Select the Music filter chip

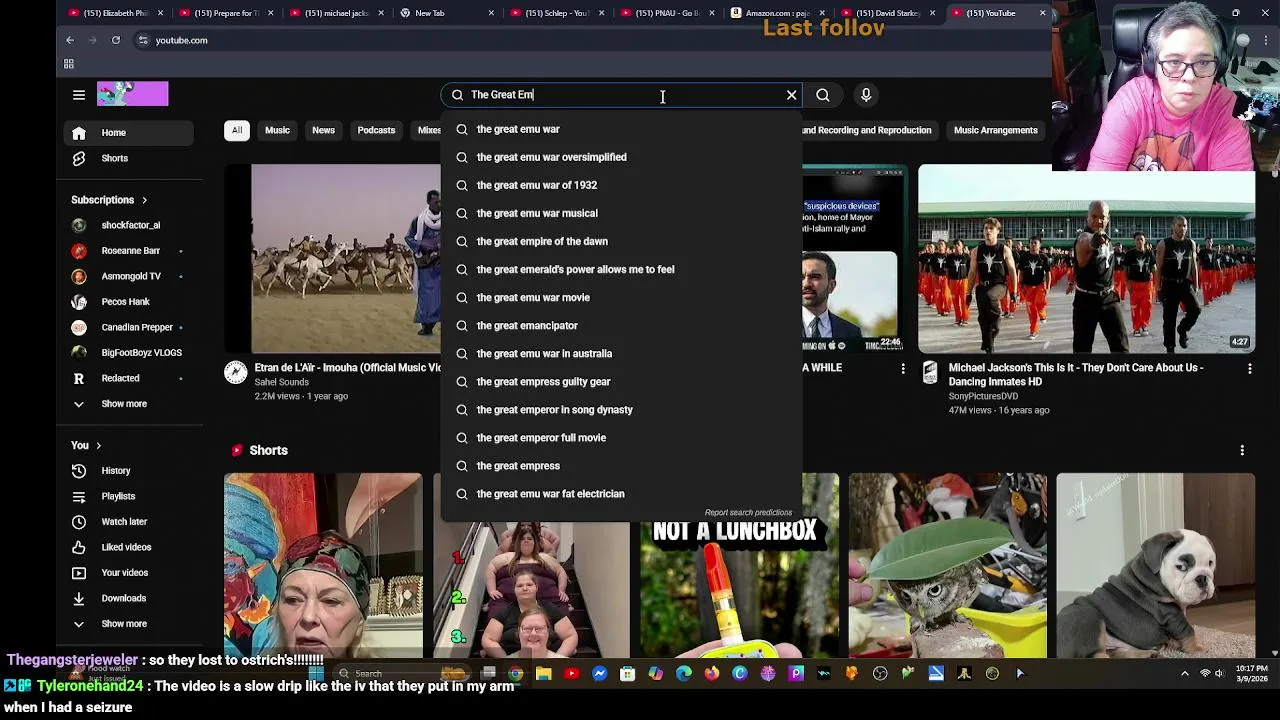pyautogui.click(x=277, y=130)
